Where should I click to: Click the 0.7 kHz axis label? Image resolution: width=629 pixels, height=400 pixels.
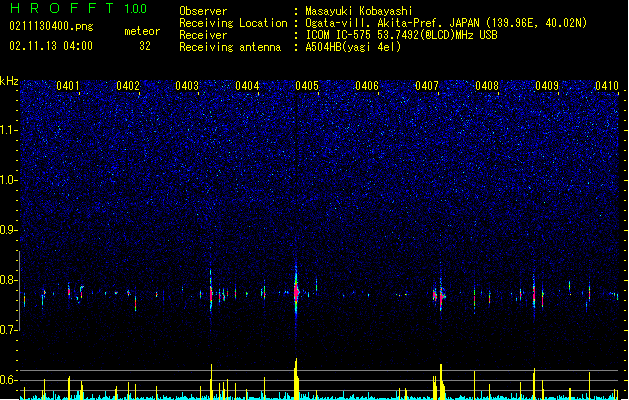9,330
